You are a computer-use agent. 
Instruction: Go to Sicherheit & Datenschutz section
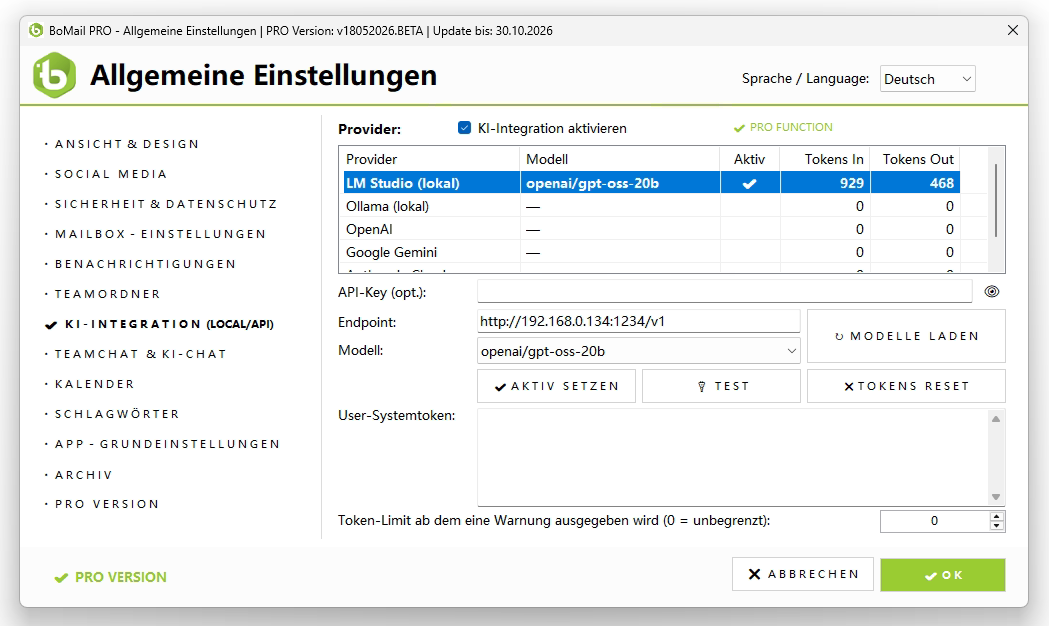[165, 204]
